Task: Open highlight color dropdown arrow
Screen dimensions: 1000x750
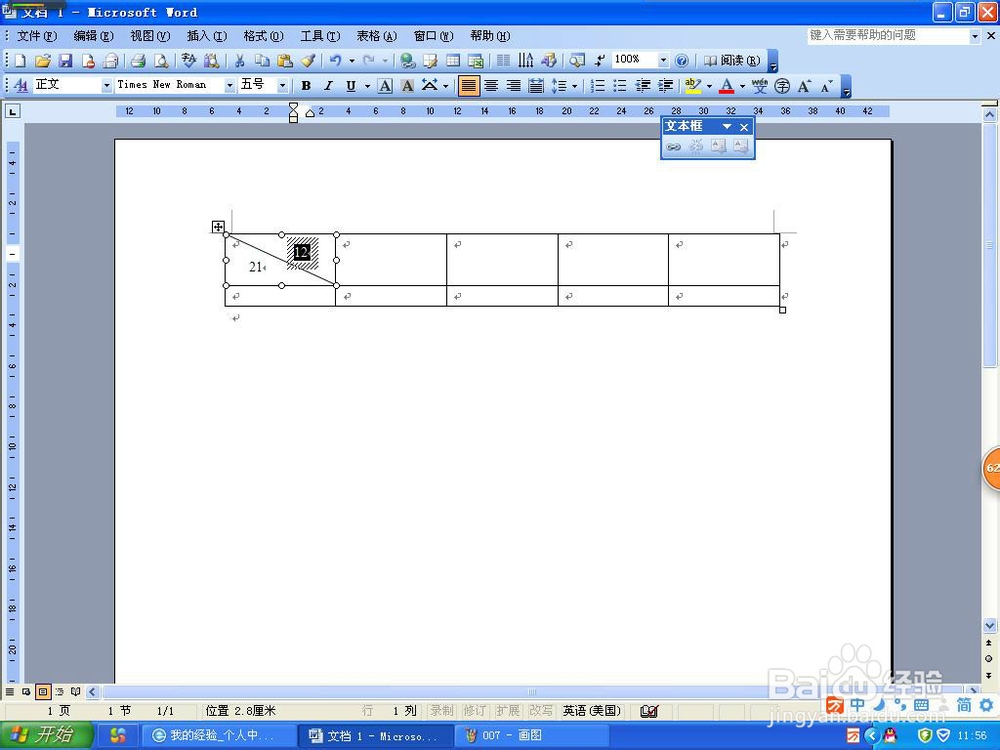Action: coord(709,85)
